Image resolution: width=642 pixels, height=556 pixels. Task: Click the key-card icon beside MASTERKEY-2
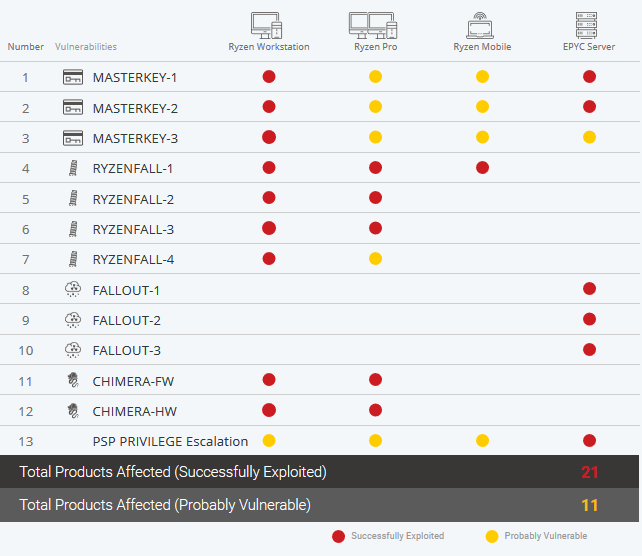click(73, 107)
